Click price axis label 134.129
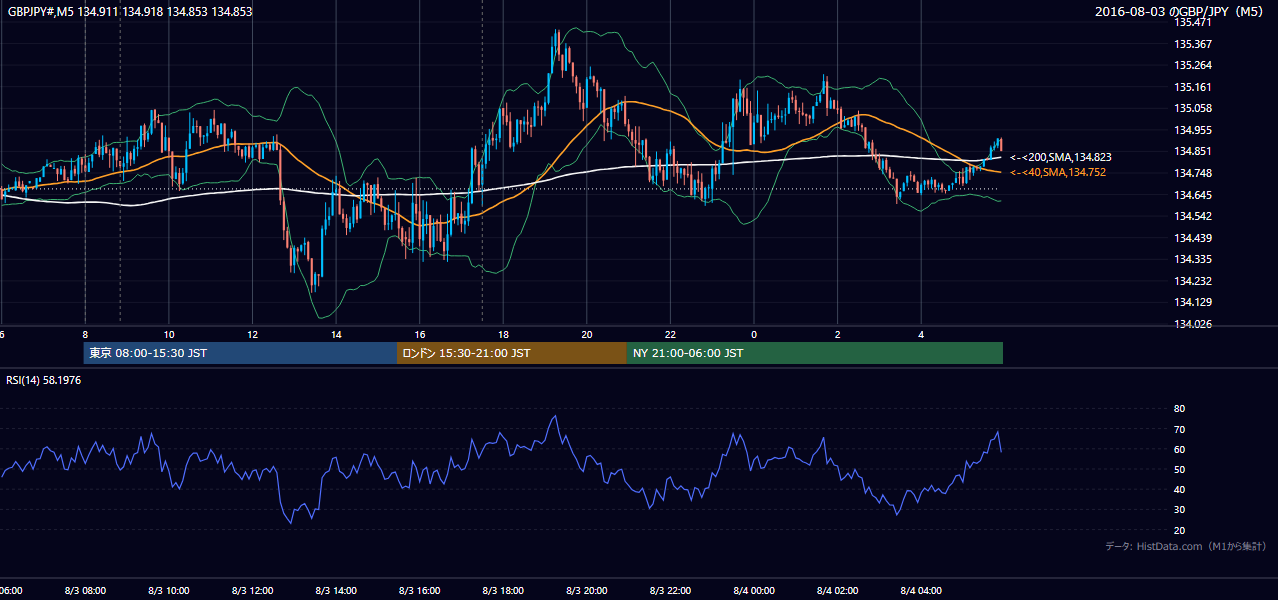 pyautogui.click(x=1192, y=302)
